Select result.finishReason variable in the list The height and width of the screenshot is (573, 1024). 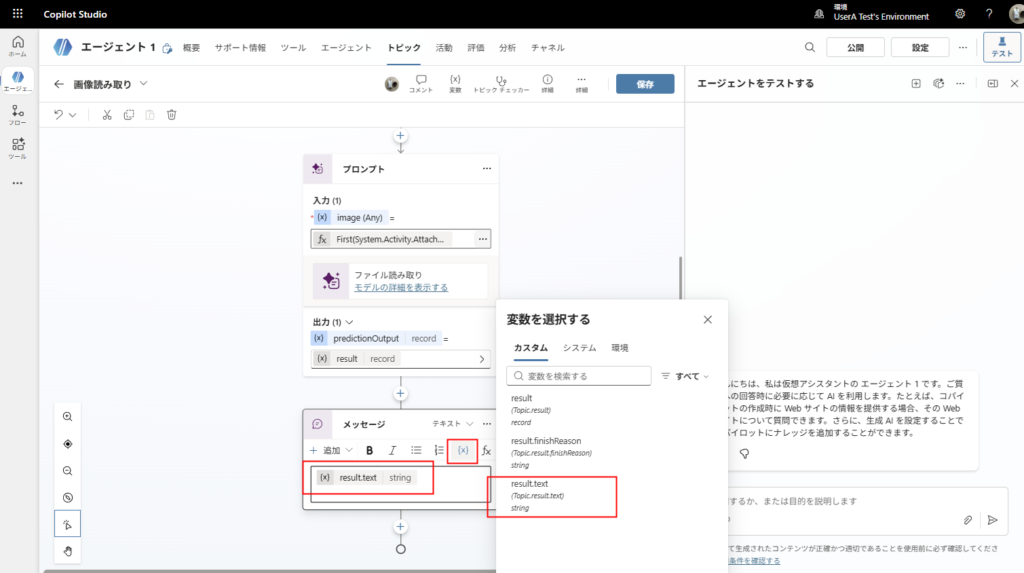click(552, 453)
